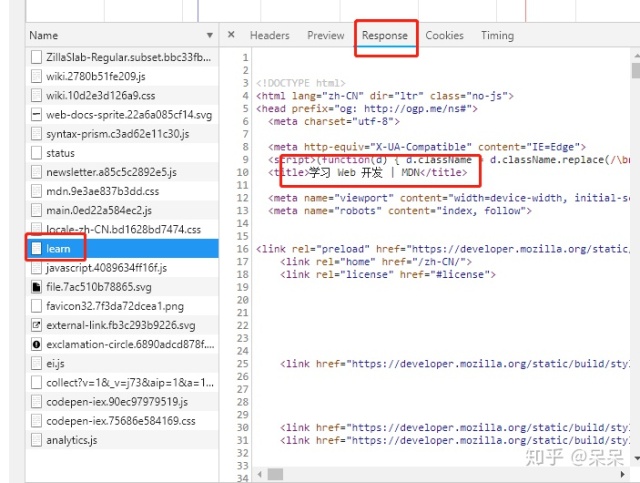Select locale-zh-CN.bd1628bd7474.css request

pyautogui.click(x=123, y=229)
